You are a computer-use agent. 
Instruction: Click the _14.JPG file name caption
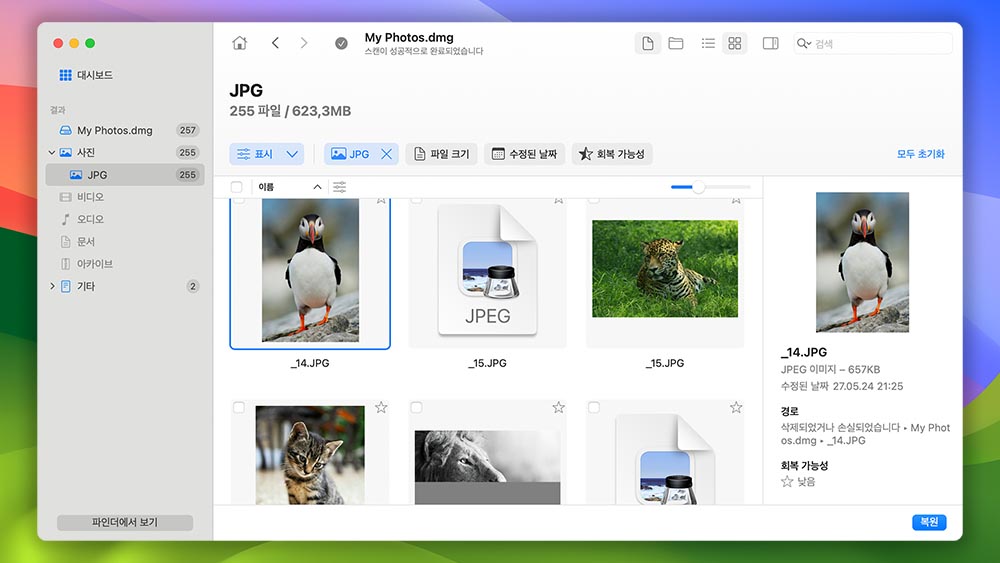point(310,363)
